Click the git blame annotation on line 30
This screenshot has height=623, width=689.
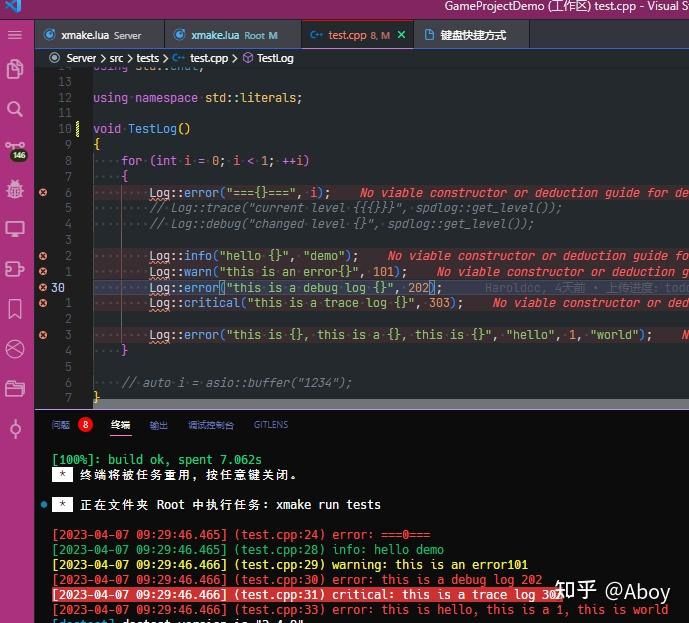click(x=587, y=288)
